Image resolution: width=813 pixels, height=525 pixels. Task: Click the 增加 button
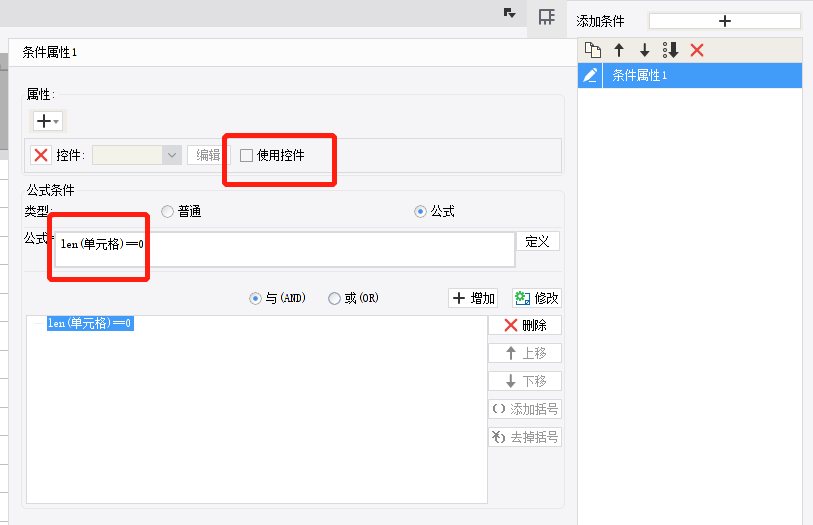[473, 298]
